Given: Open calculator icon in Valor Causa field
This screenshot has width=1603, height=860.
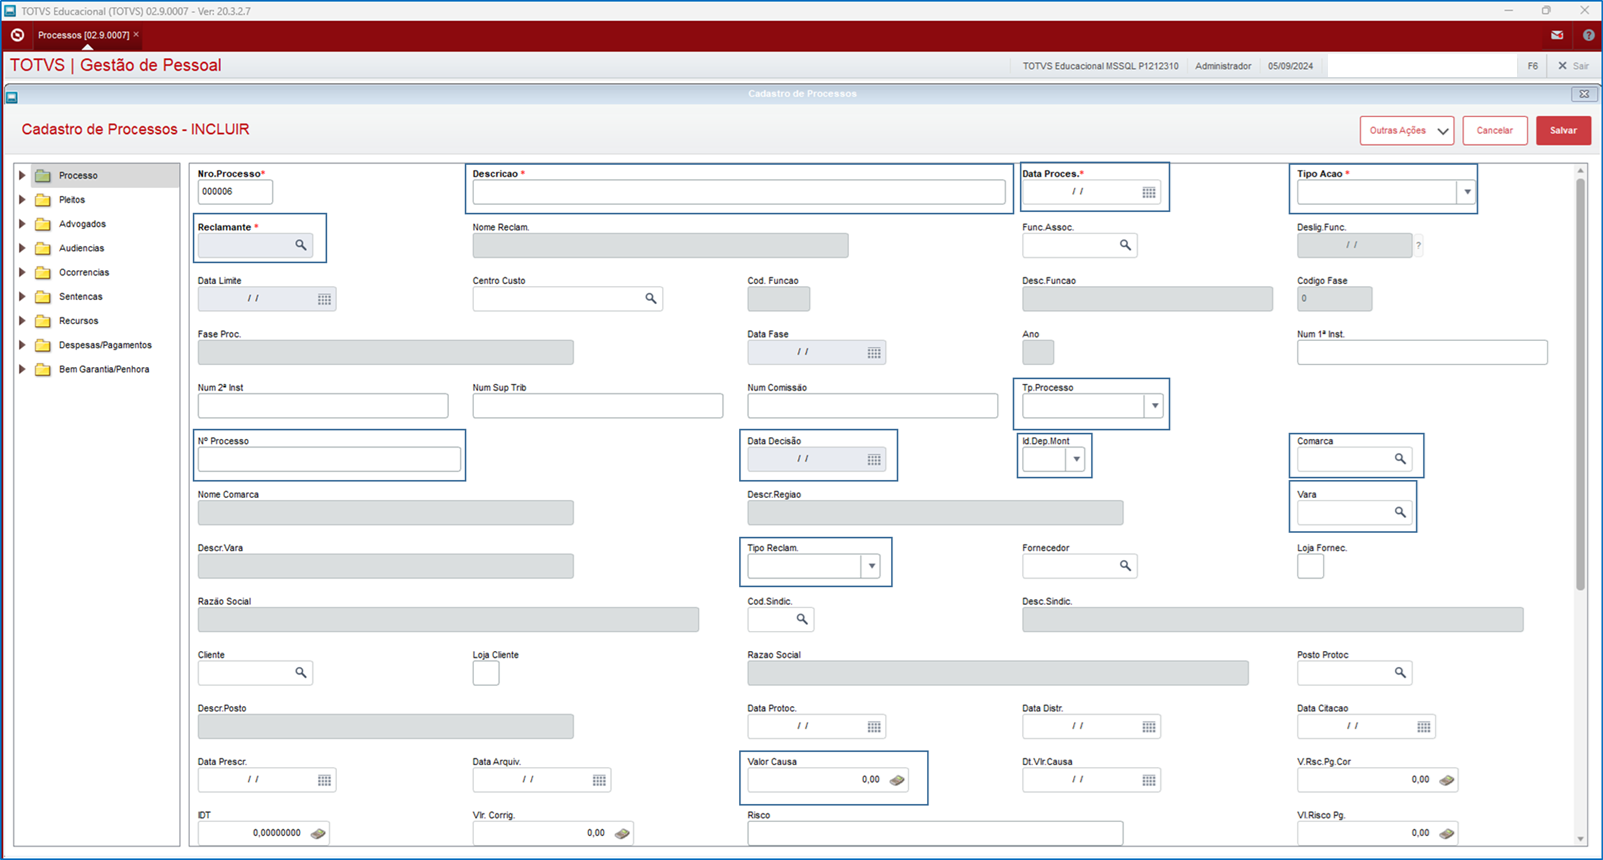Looking at the screenshot, I should tap(897, 780).
